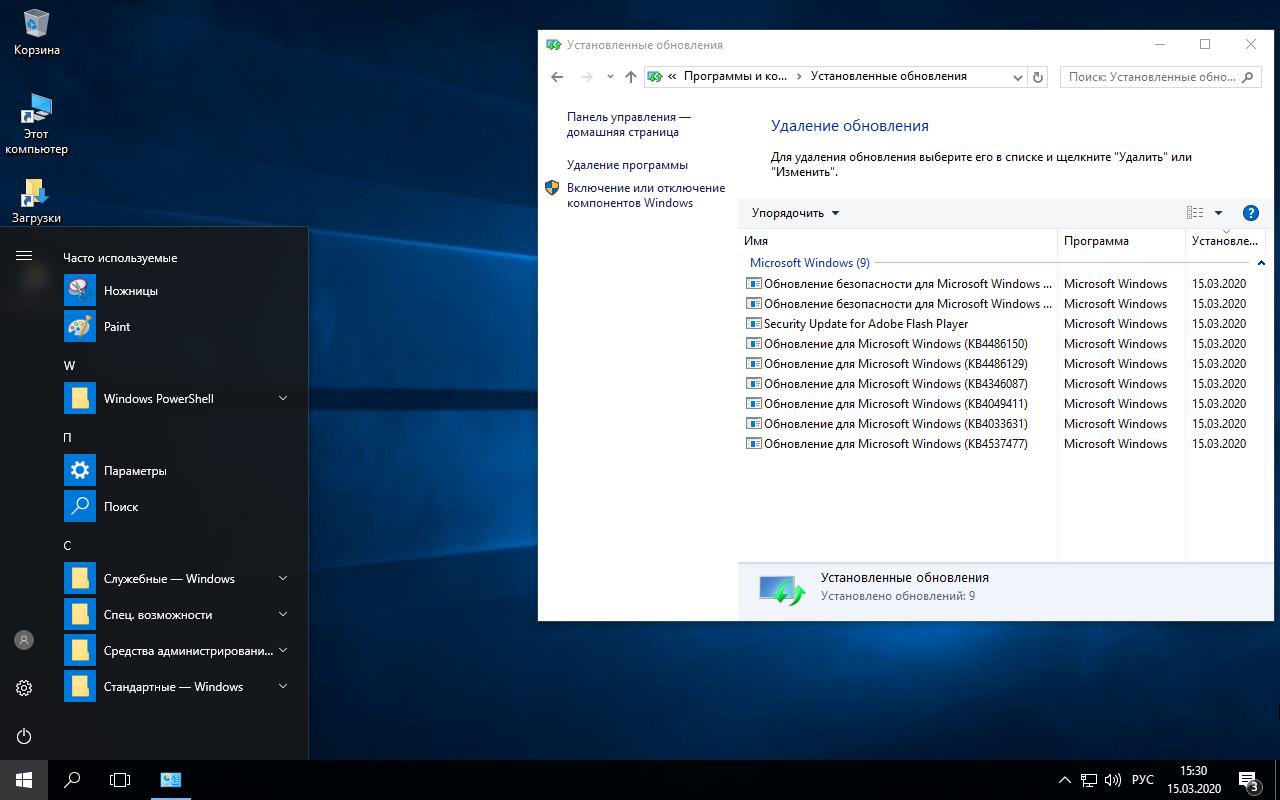This screenshot has height=800, width=1280.
Task: Click Включение или отключение компонентов Windows
Action: click(x=646, y=194)
